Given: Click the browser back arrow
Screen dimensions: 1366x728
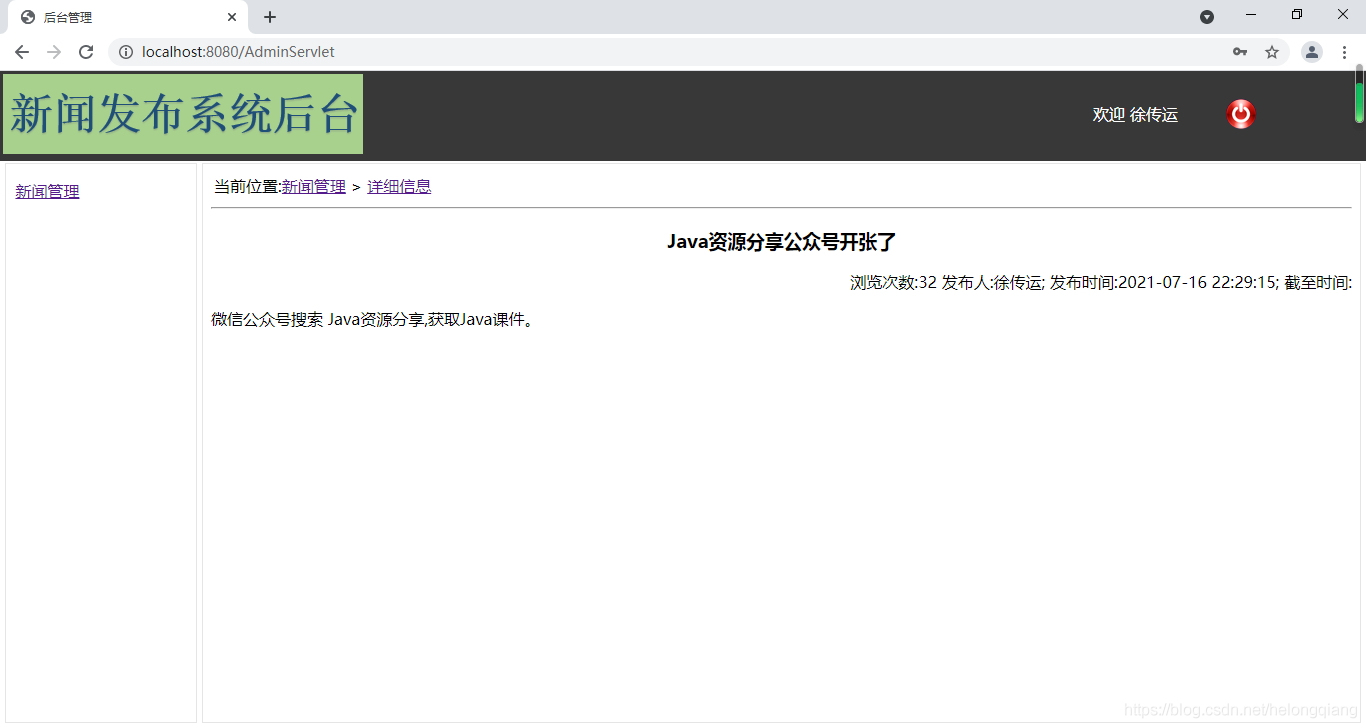Looking at the screenshot, I should (21, 51).
